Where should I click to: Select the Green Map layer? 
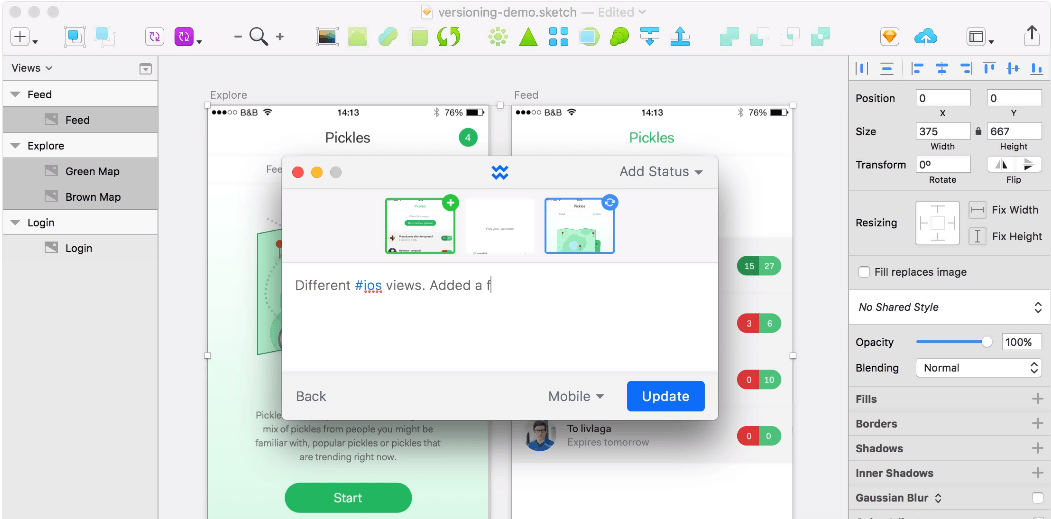pos(80,171)
